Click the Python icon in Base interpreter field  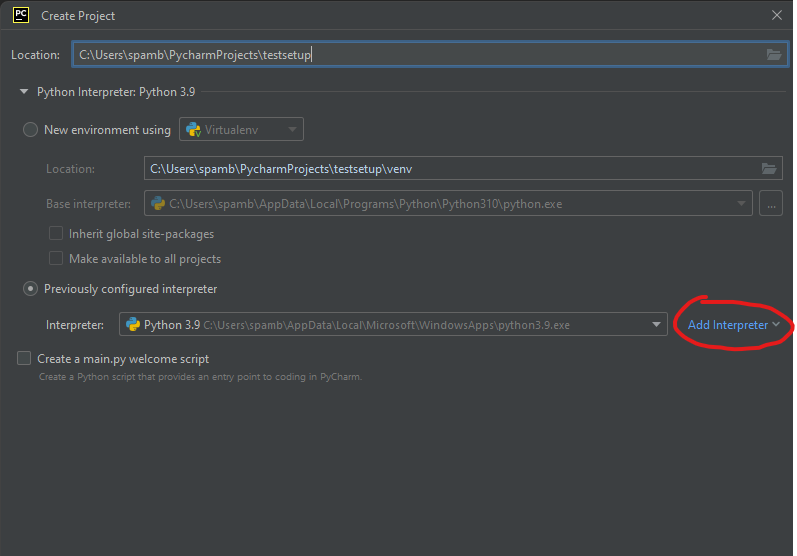(x=158, y=203)
